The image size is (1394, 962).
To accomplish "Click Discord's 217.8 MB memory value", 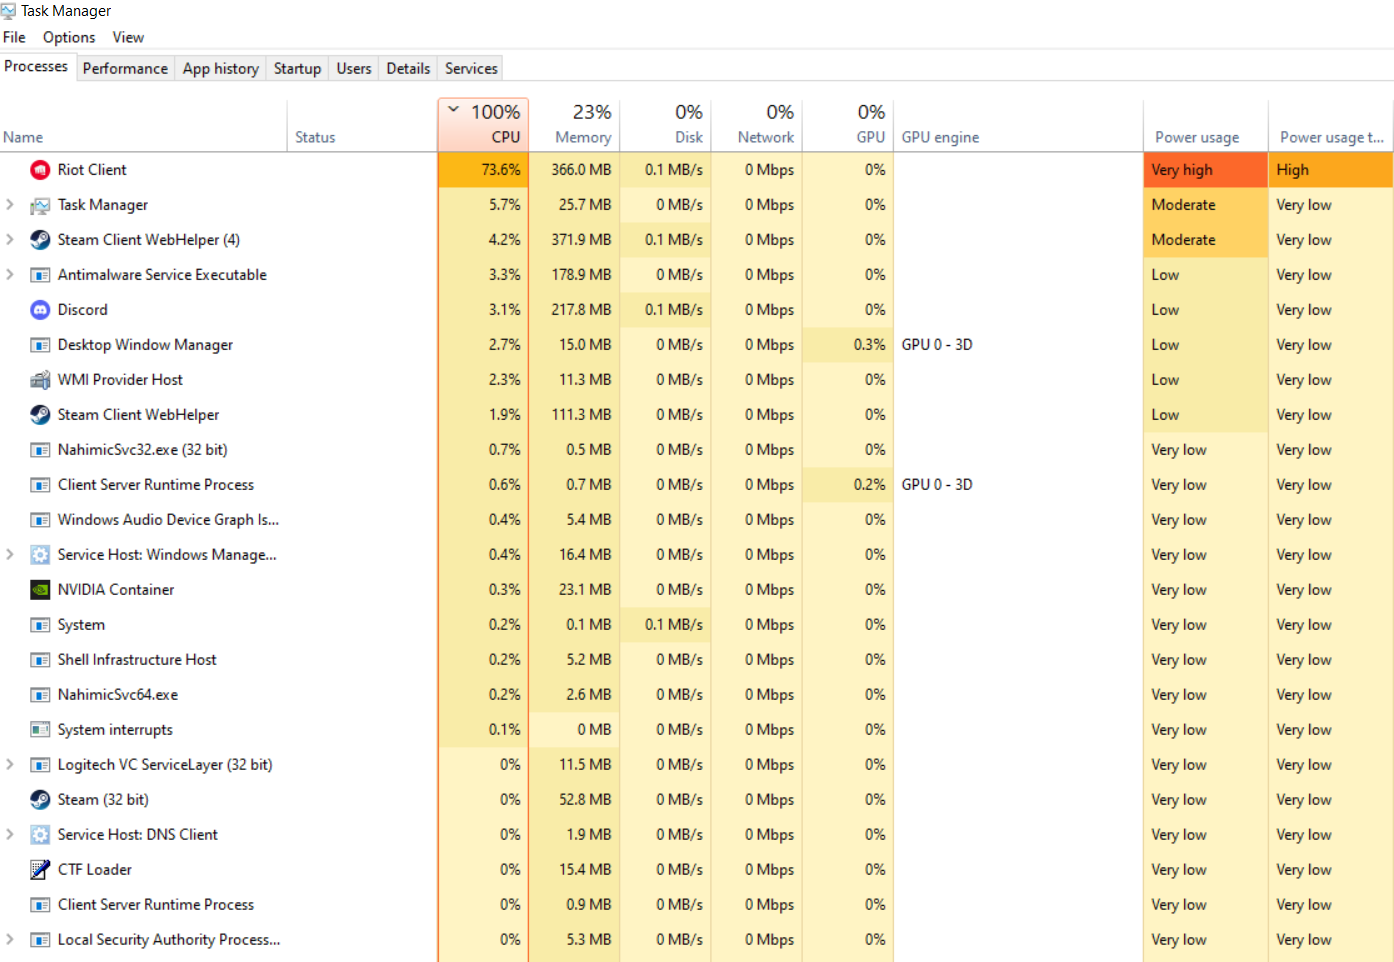I will (x=581, y=310).
